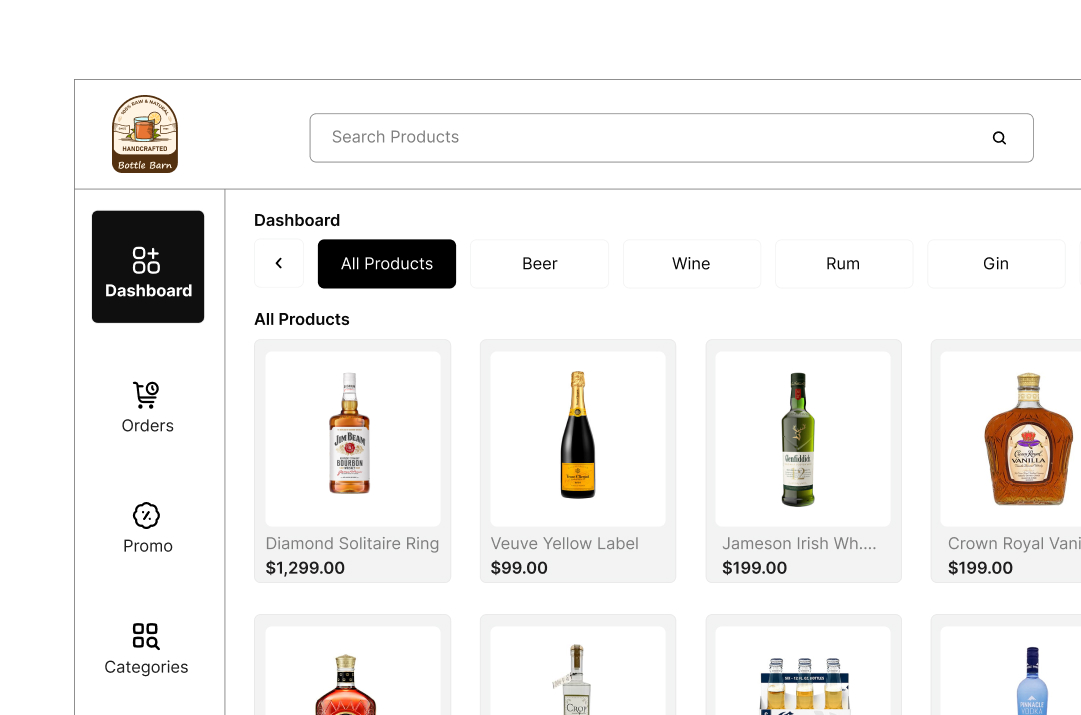Open the Promo badge icon
The height and width of the screenshot is (715, 1081).
click(x=146, y=515)
